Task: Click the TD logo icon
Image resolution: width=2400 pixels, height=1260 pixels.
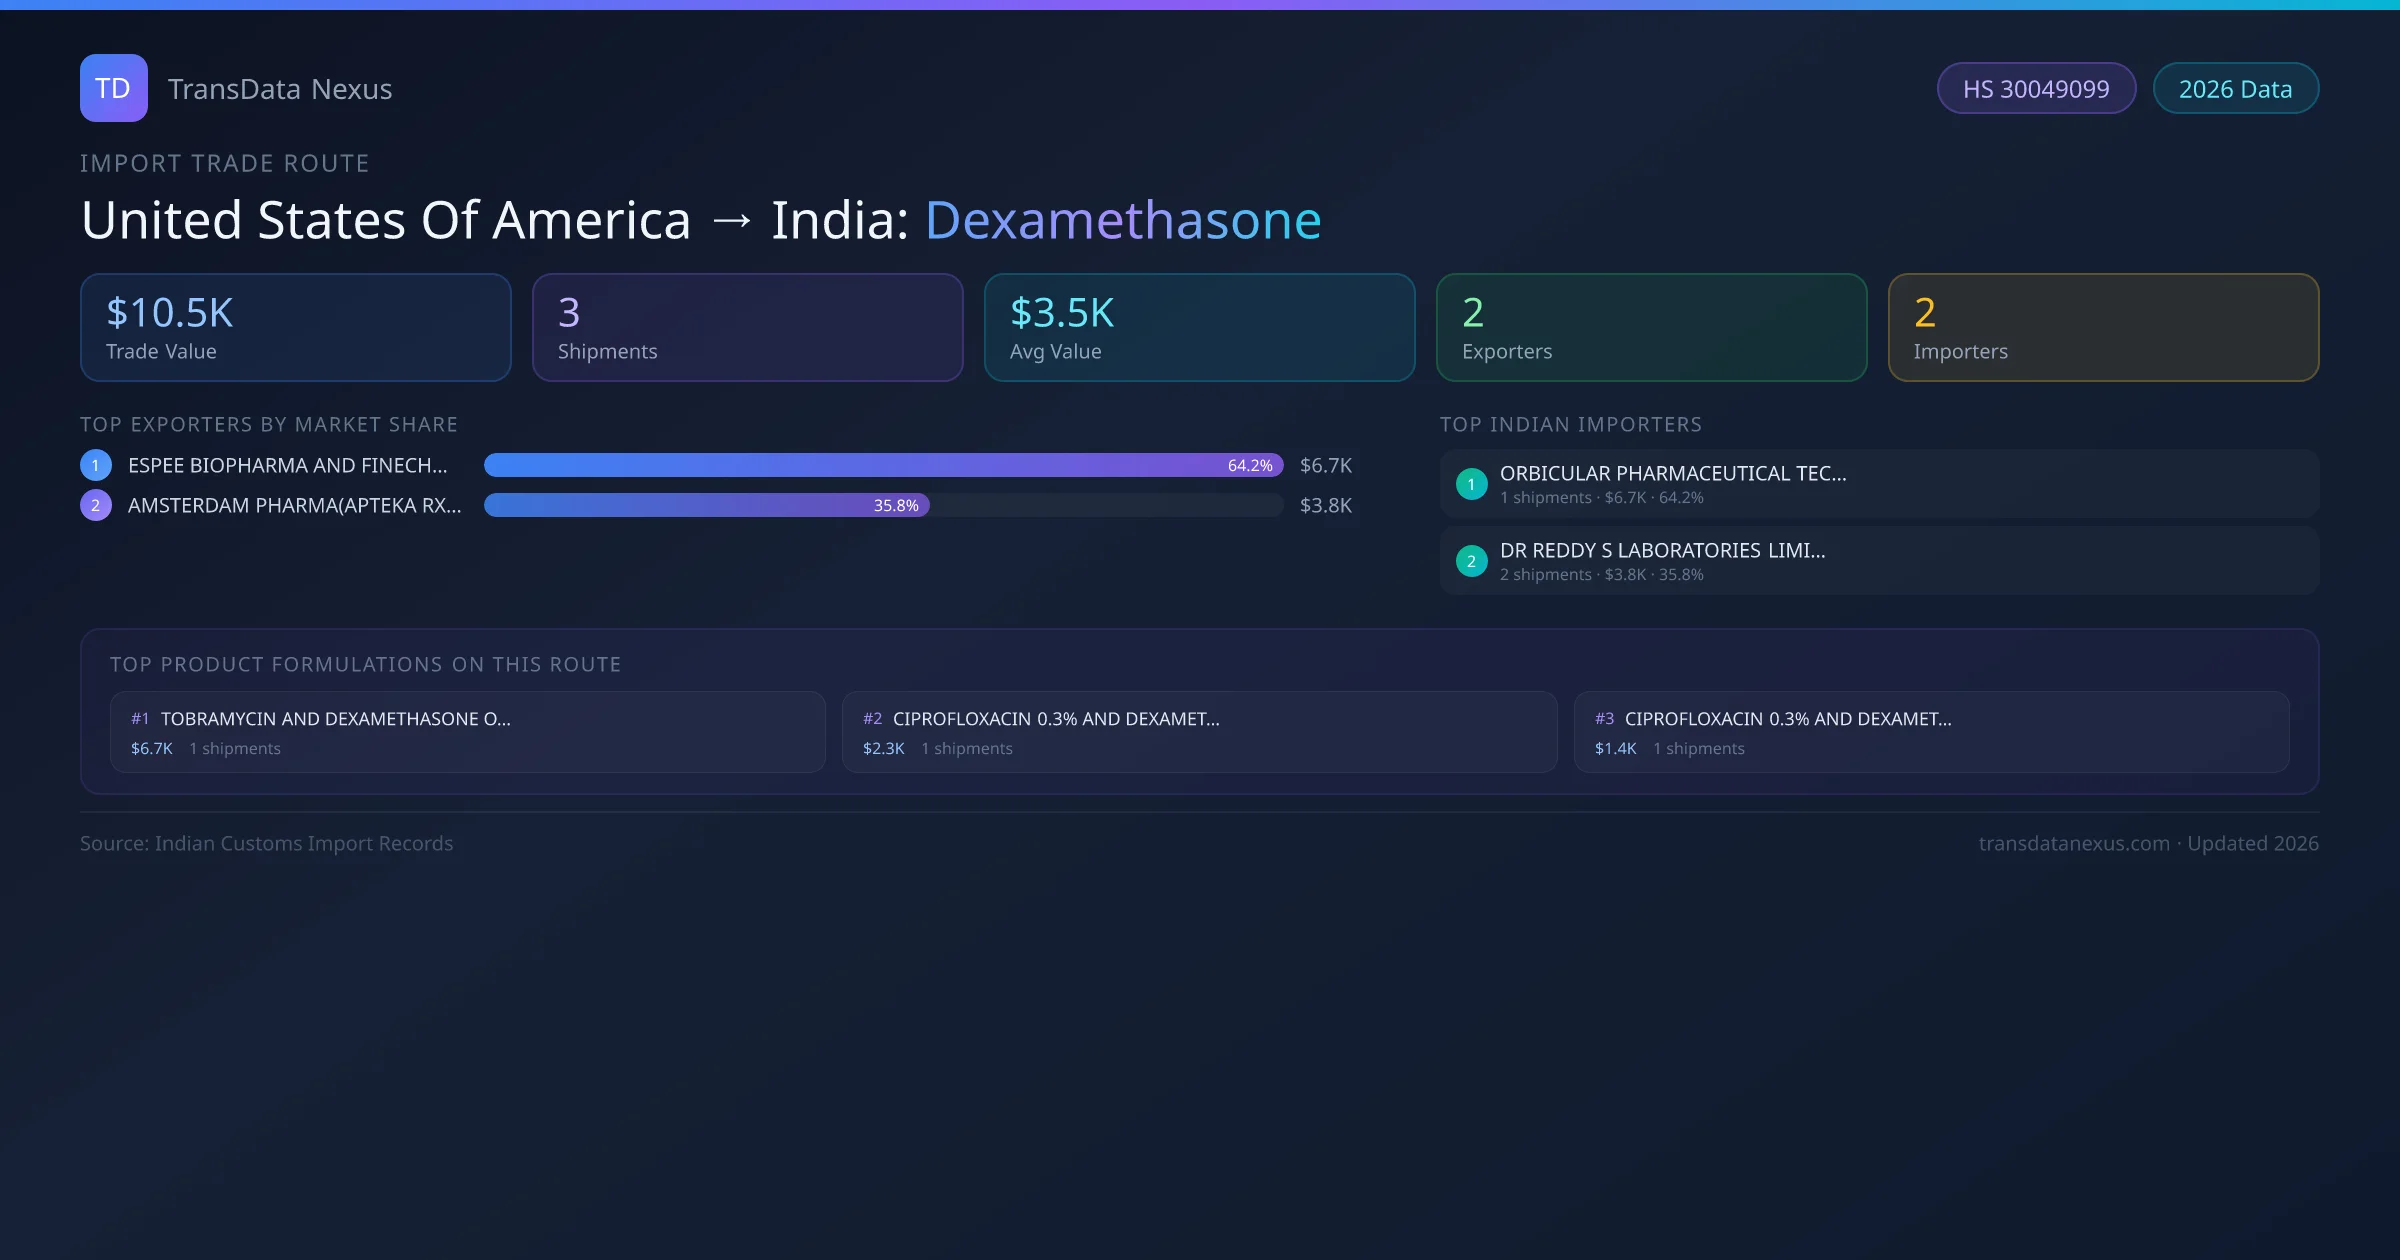Action: coord(113,88)
